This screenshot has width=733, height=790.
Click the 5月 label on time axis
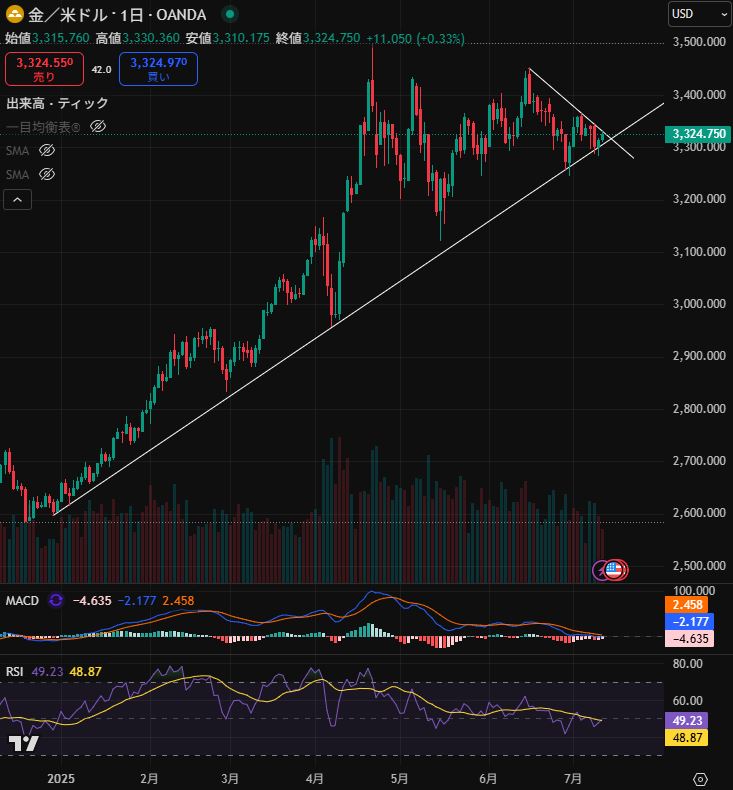399,778
